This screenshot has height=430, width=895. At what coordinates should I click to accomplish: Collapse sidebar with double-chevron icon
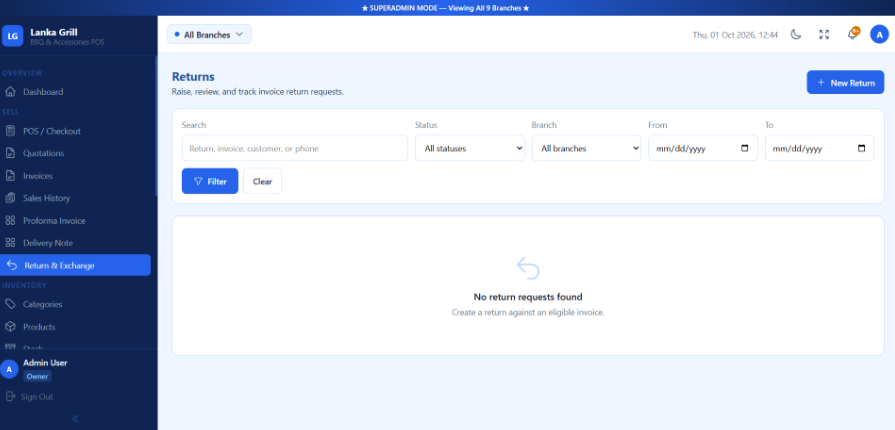click(75, 419)
